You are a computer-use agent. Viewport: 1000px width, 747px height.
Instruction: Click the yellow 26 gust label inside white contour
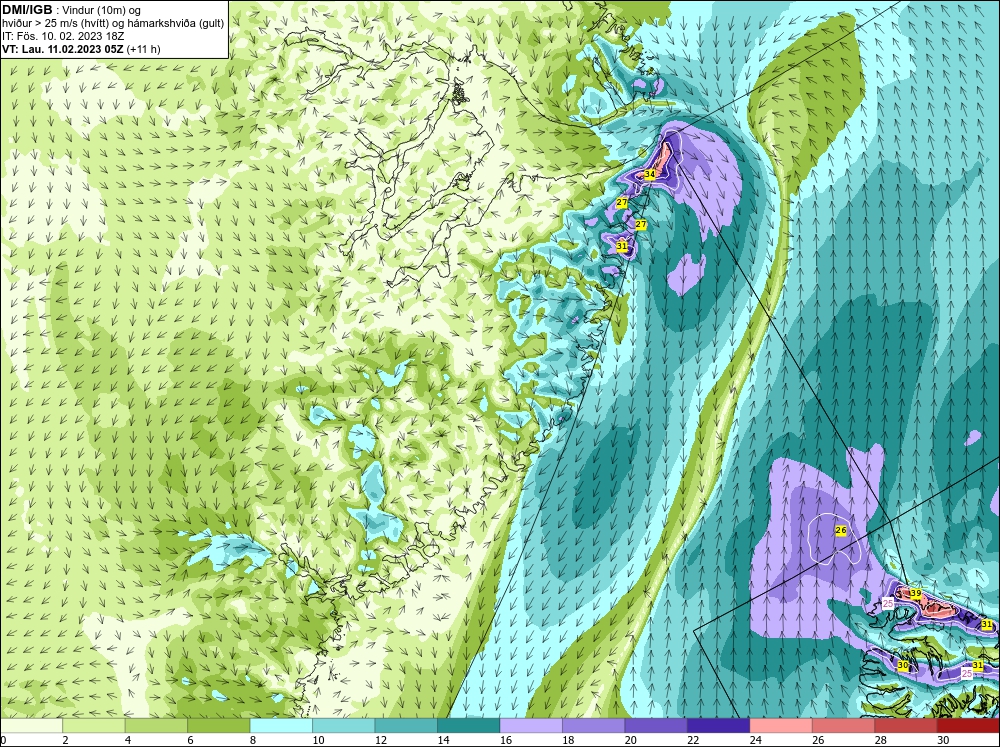841,530
